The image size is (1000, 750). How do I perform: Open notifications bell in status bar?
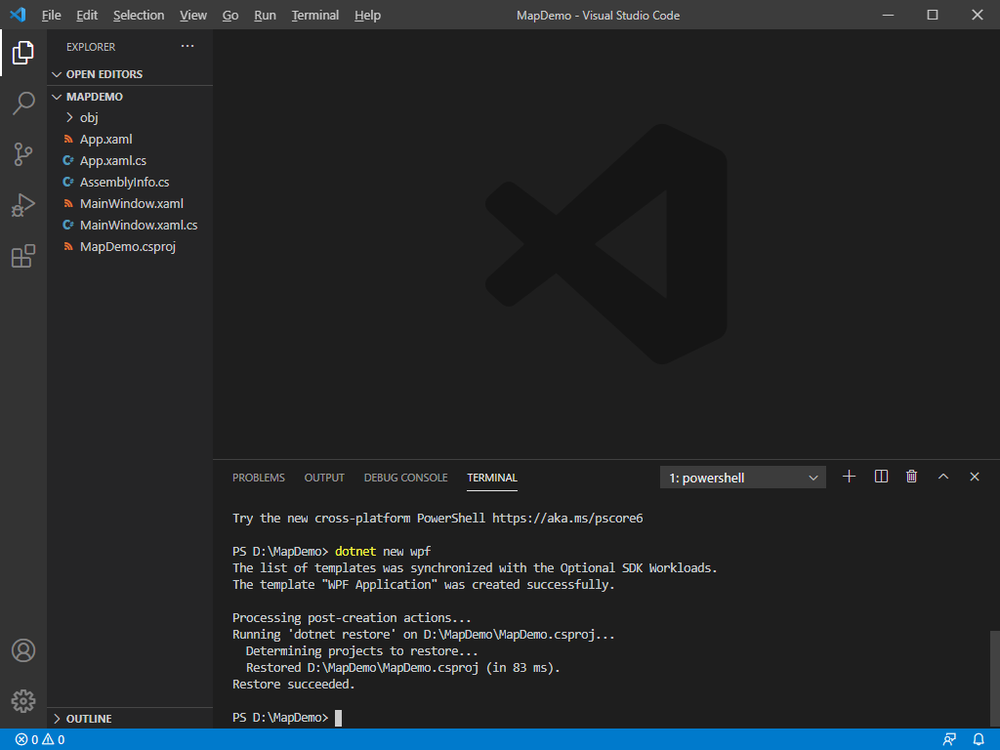click(978, 740)
